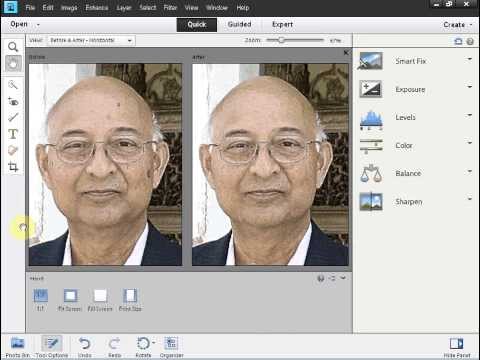
Task: Open the Rotate direction dropdown arrow
Action: [x=154, y=342]
